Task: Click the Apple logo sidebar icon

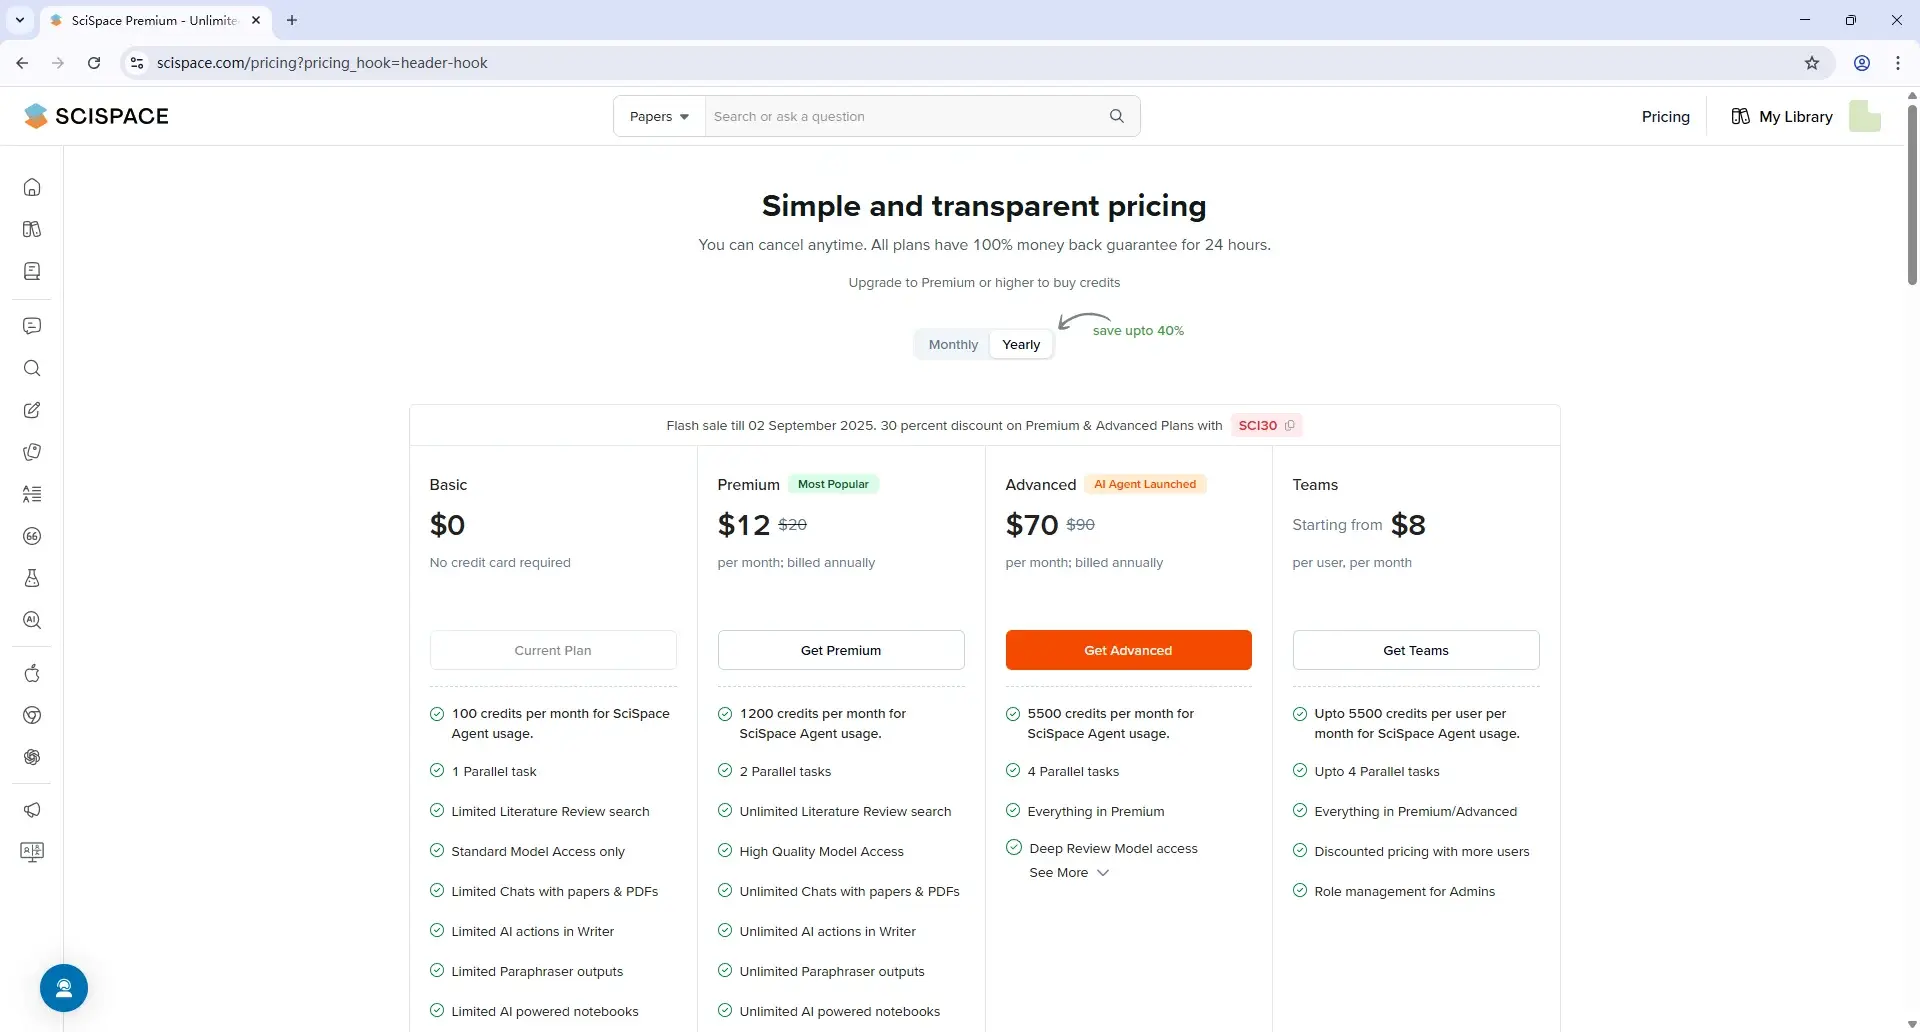Action: 32,673
